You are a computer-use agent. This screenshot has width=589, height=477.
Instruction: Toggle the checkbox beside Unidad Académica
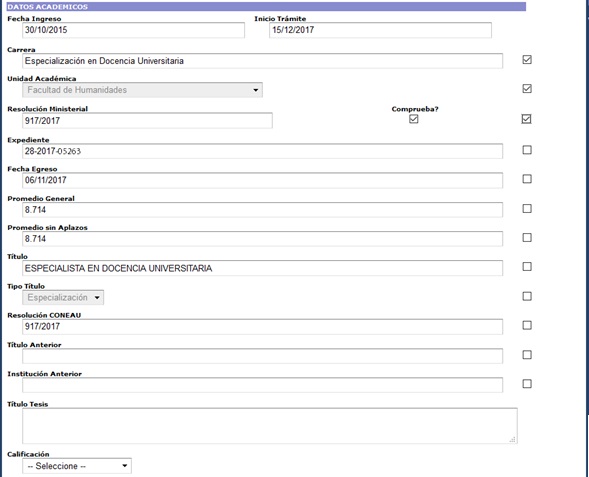(x=527, y=89)
